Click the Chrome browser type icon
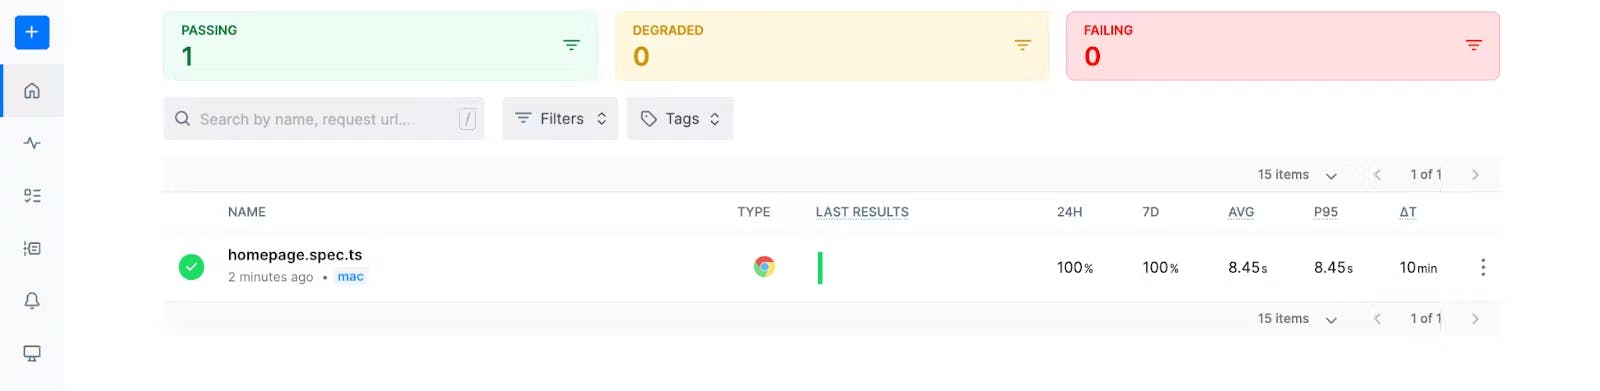This screenshot has height=391, width=1600. coord(764,266)
